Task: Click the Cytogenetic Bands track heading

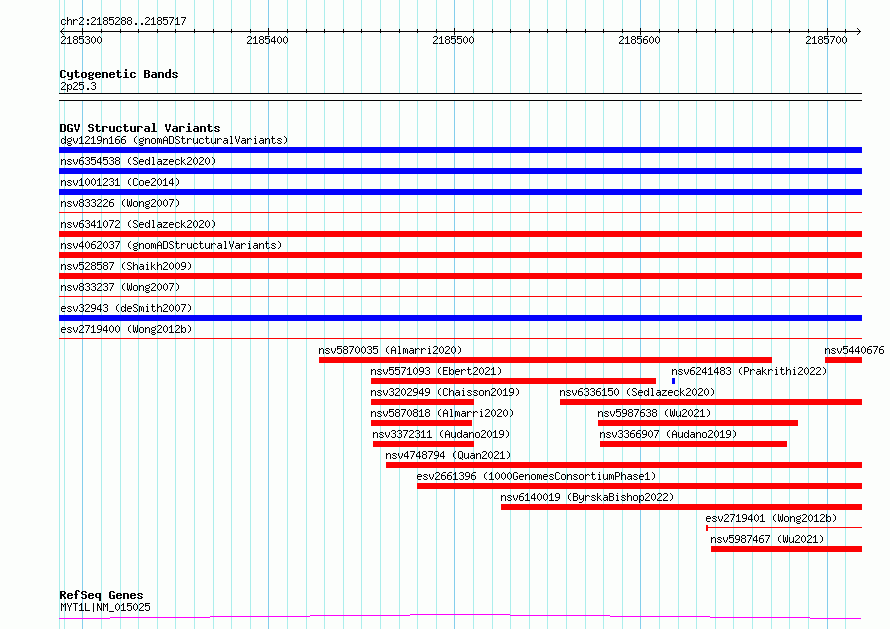Action: [119, 74]
